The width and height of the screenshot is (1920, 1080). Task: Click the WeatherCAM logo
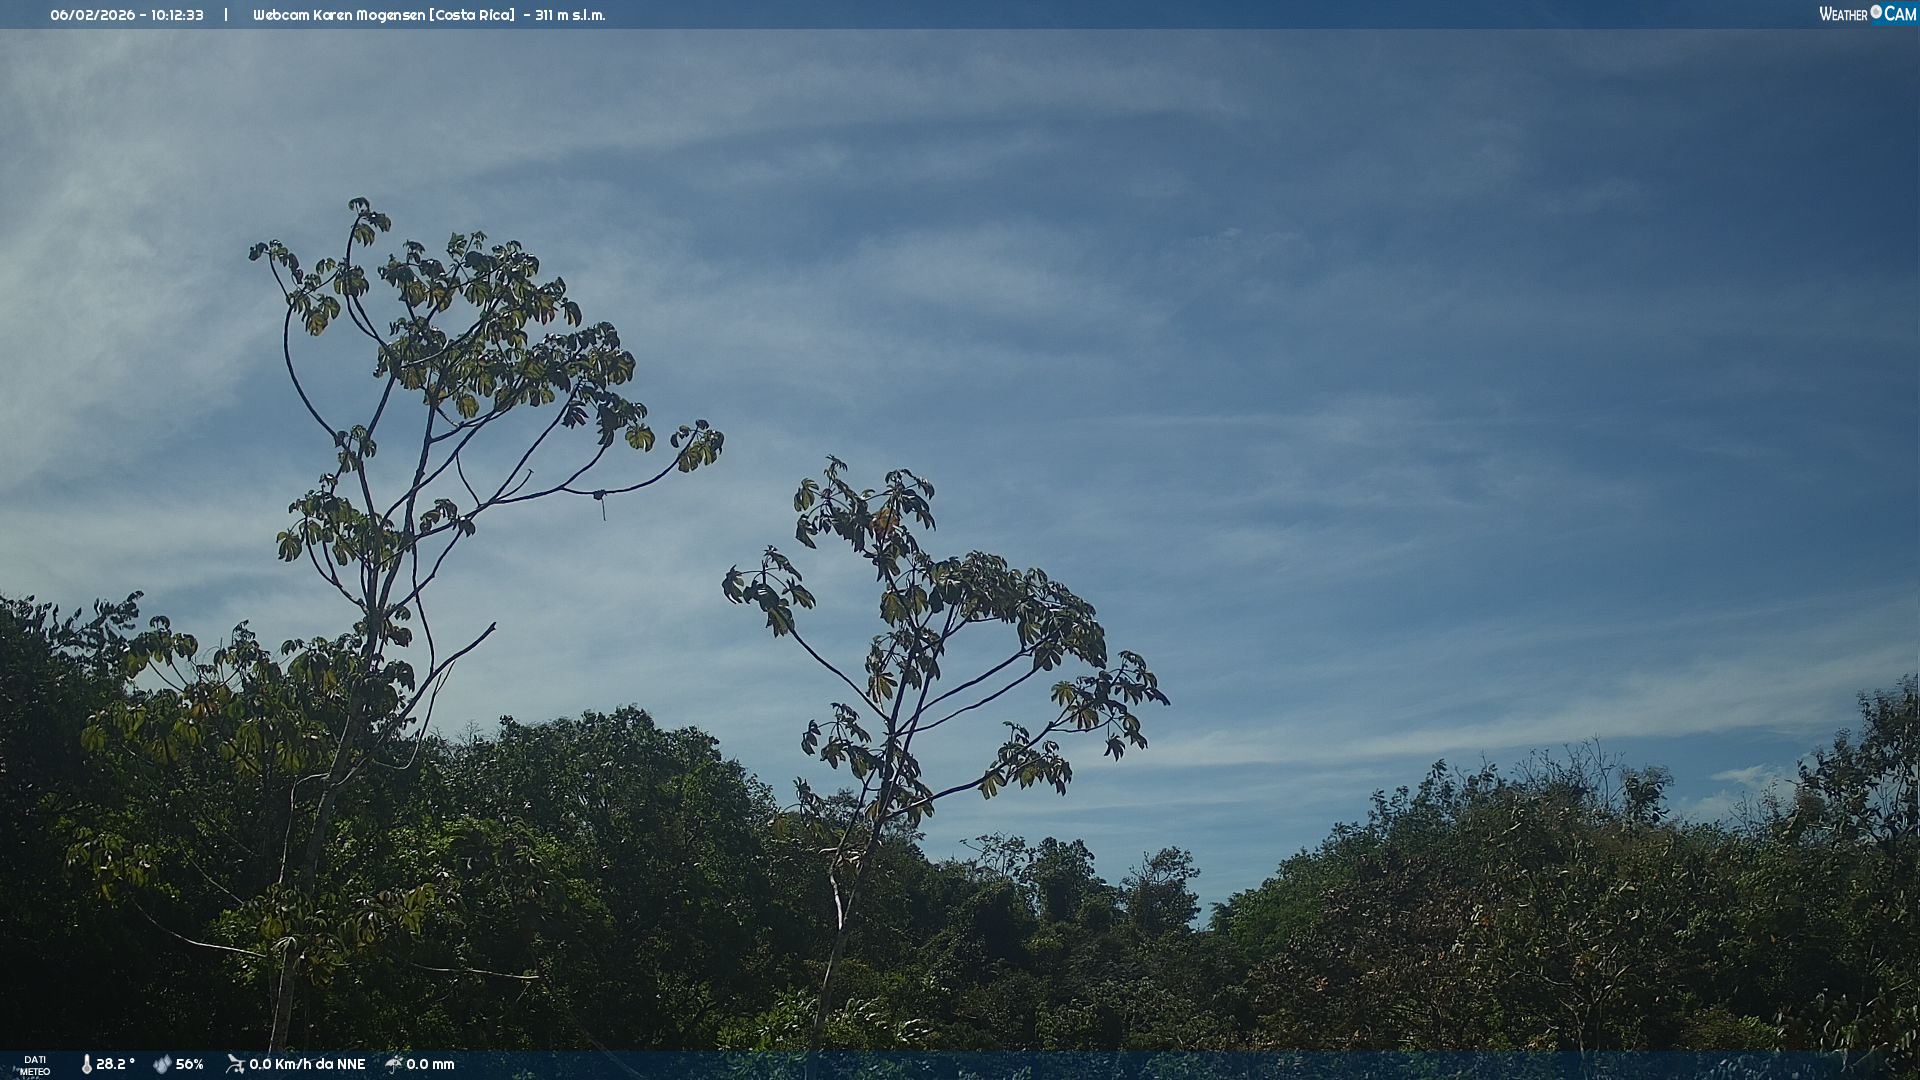click(x=1867, y=14)
